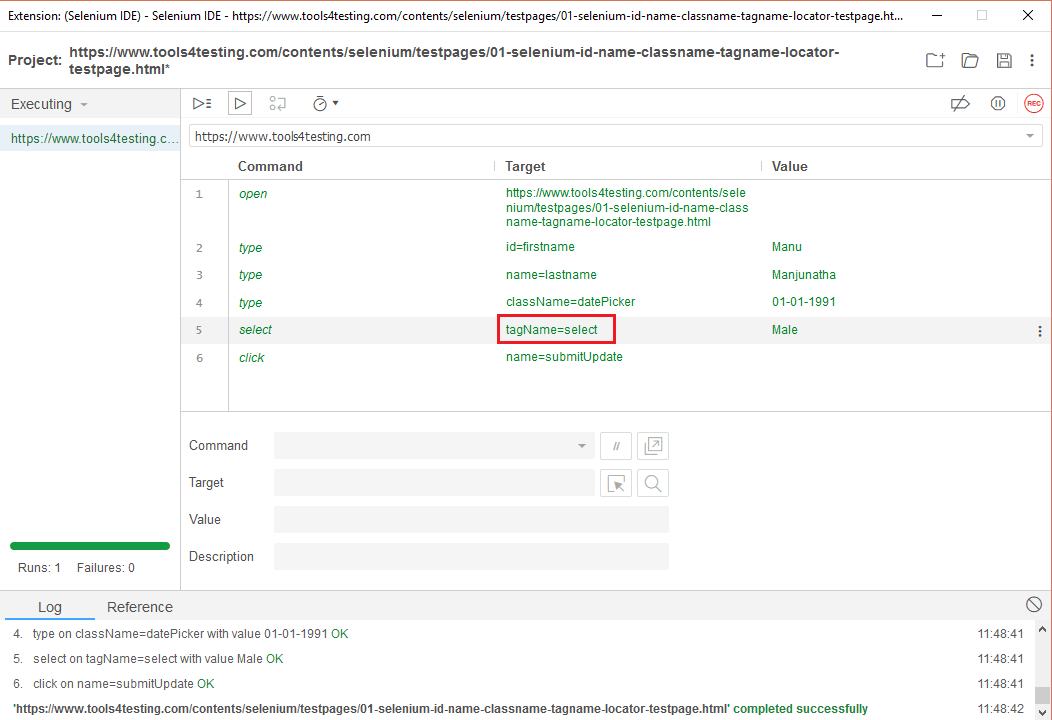Switch to the Reference tab
This screenshot has height=720, width=1052.
click(x=139, y=607)
